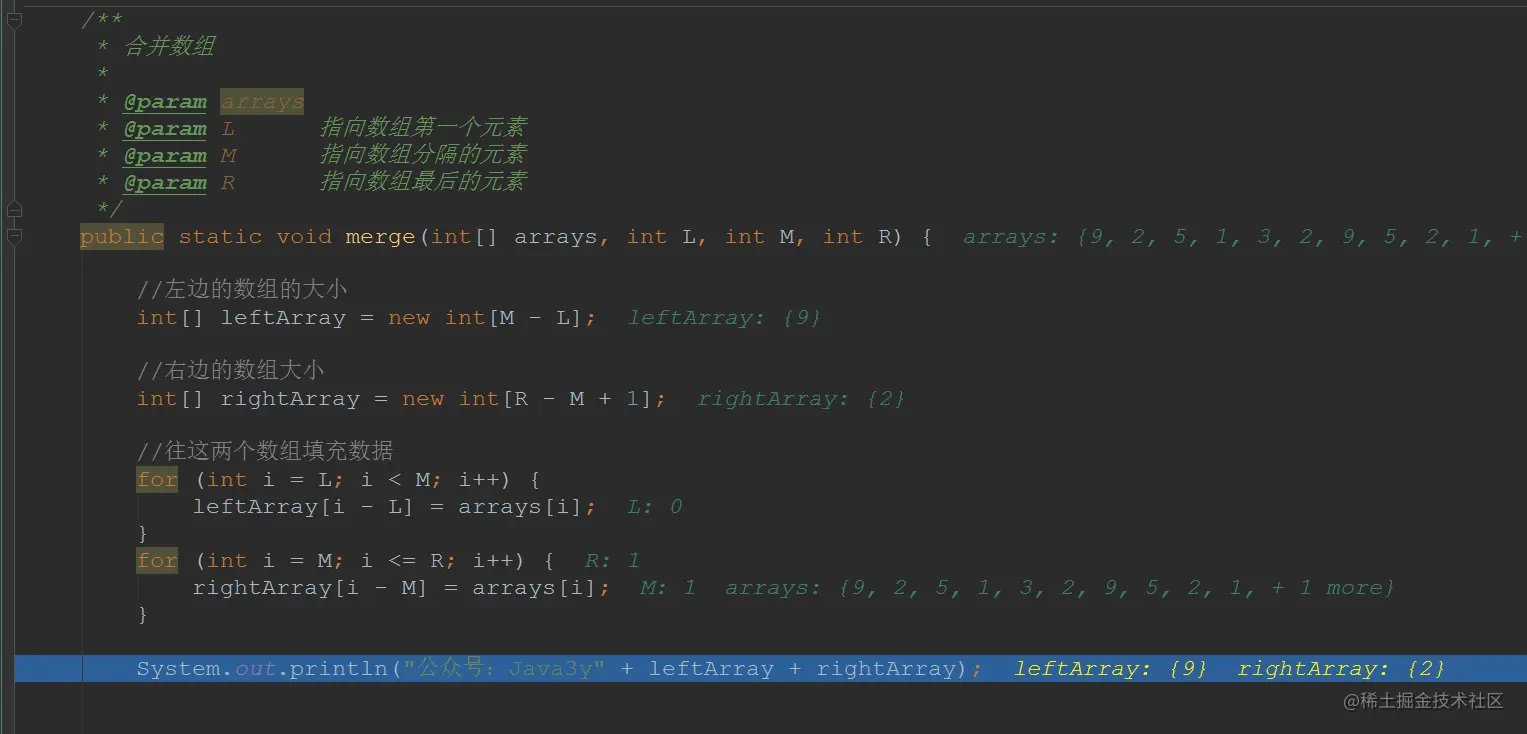The image size is (1527, 734).
Task: Click the merge method name
Action: (x=380, y=237)
